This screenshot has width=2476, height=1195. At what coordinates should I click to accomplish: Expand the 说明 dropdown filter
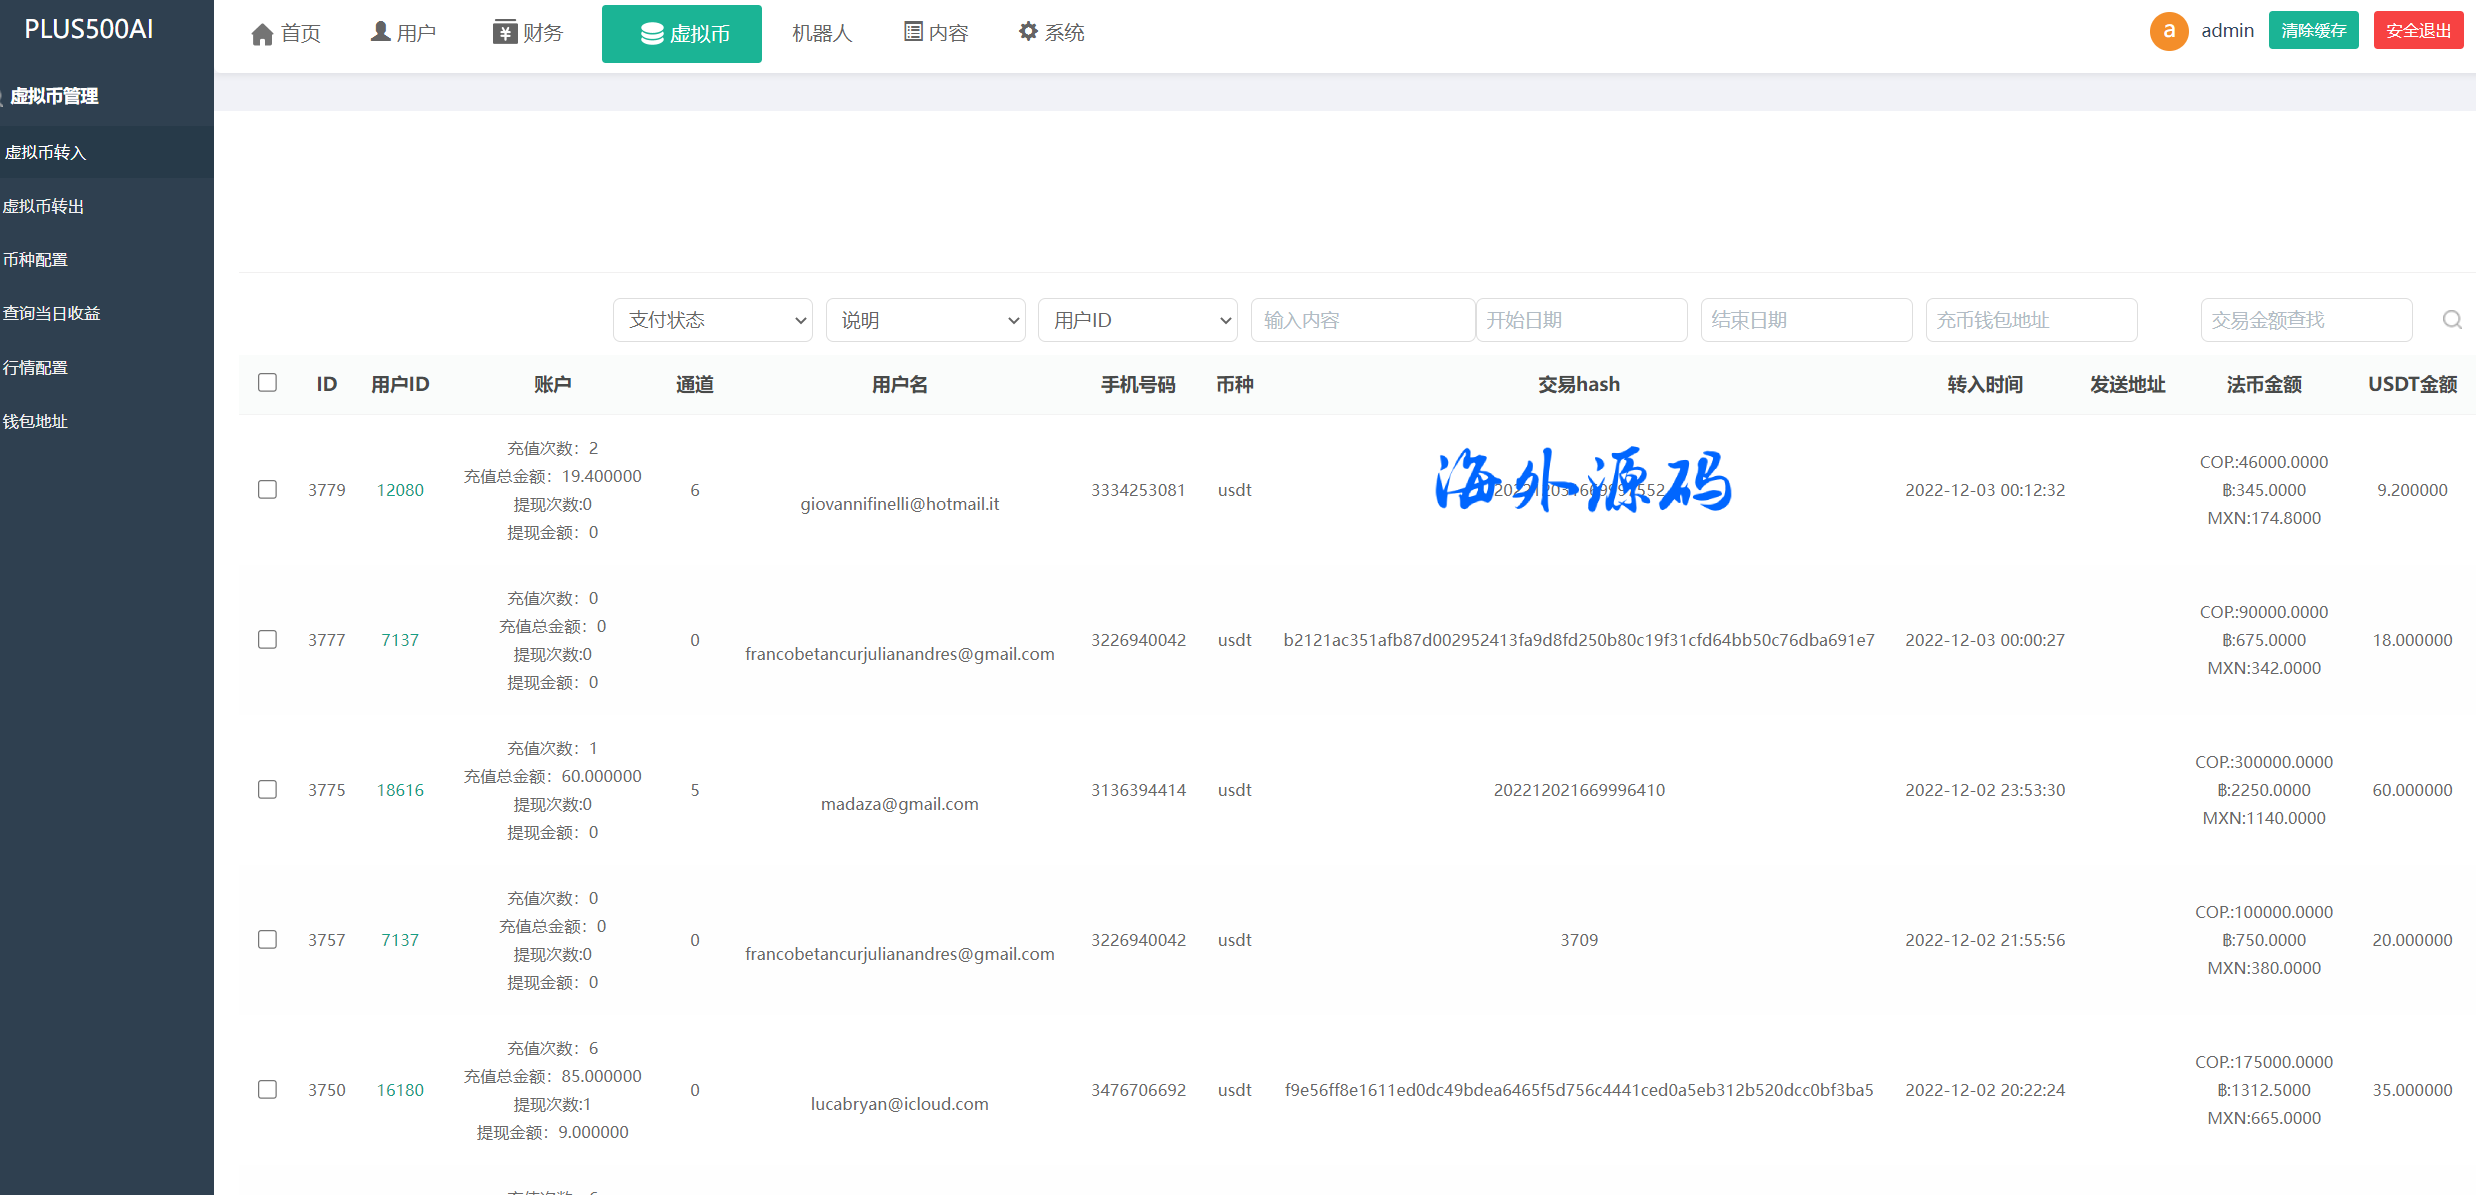coord(925,320)
